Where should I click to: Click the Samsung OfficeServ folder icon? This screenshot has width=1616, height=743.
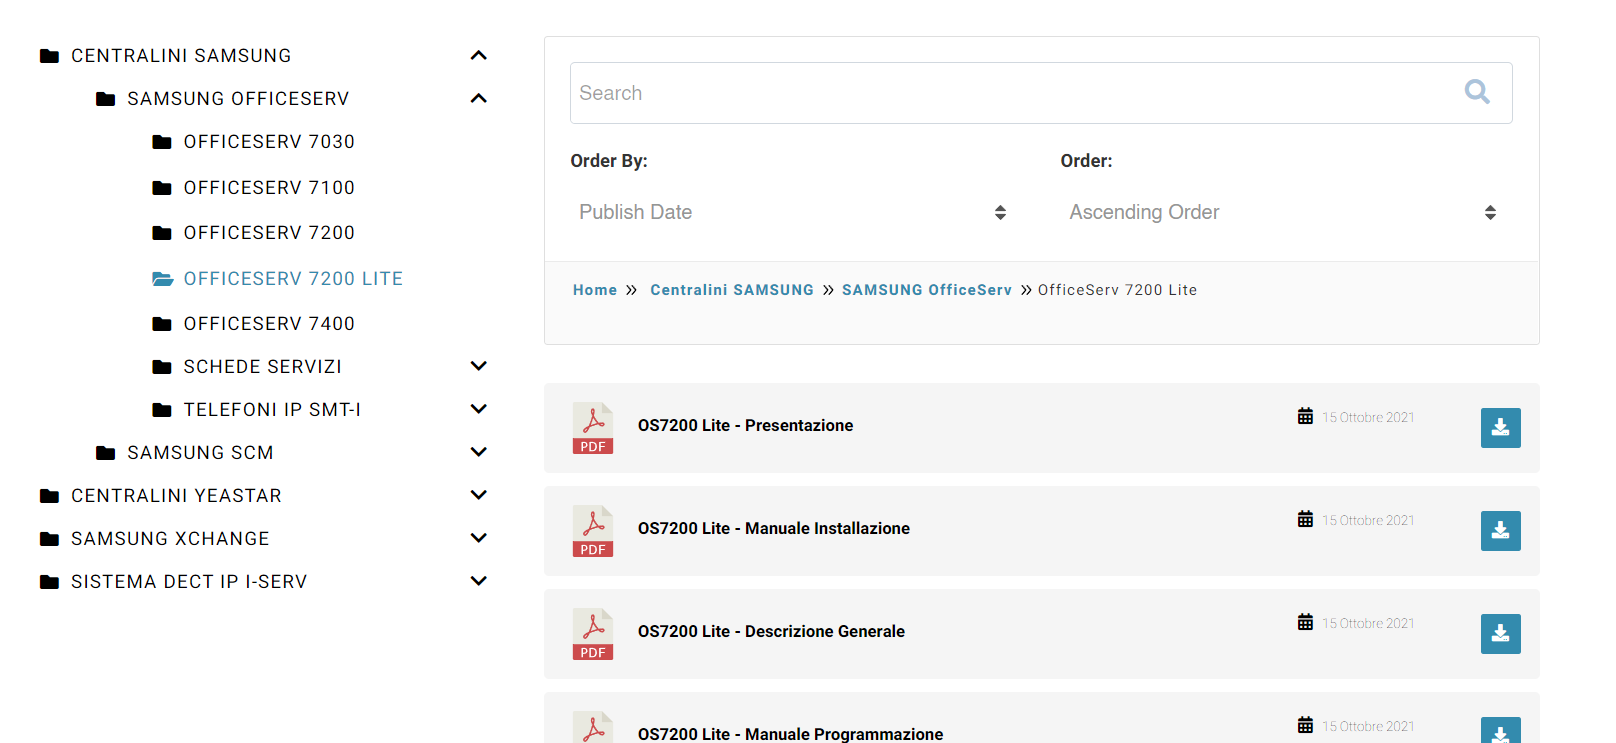click(105, 99)
